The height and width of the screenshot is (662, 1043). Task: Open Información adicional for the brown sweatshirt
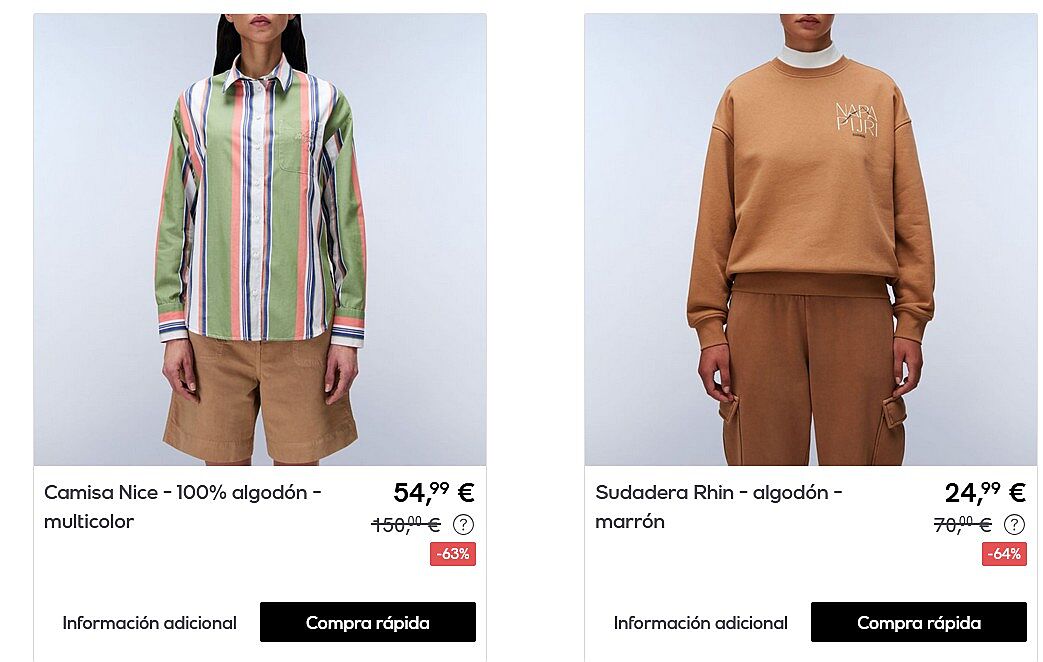pos(700,623)
